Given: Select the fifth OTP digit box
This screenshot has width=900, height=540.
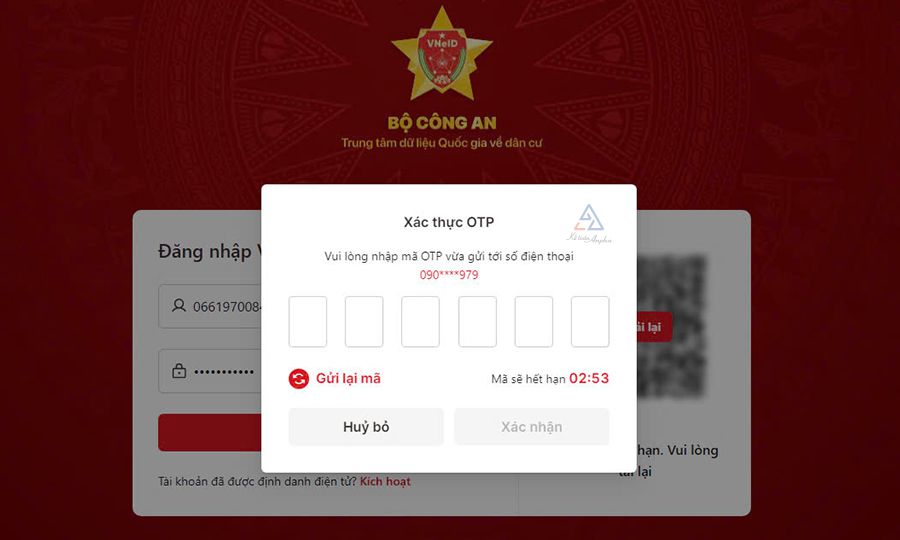Looking at the screenshot, I should [534, 322].
